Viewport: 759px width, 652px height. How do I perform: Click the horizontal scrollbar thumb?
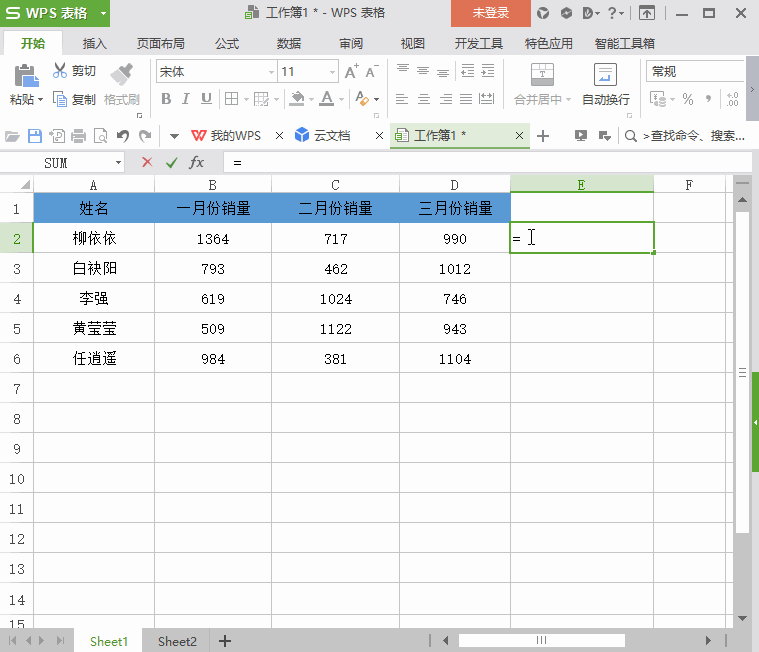[x=542, y=640]
